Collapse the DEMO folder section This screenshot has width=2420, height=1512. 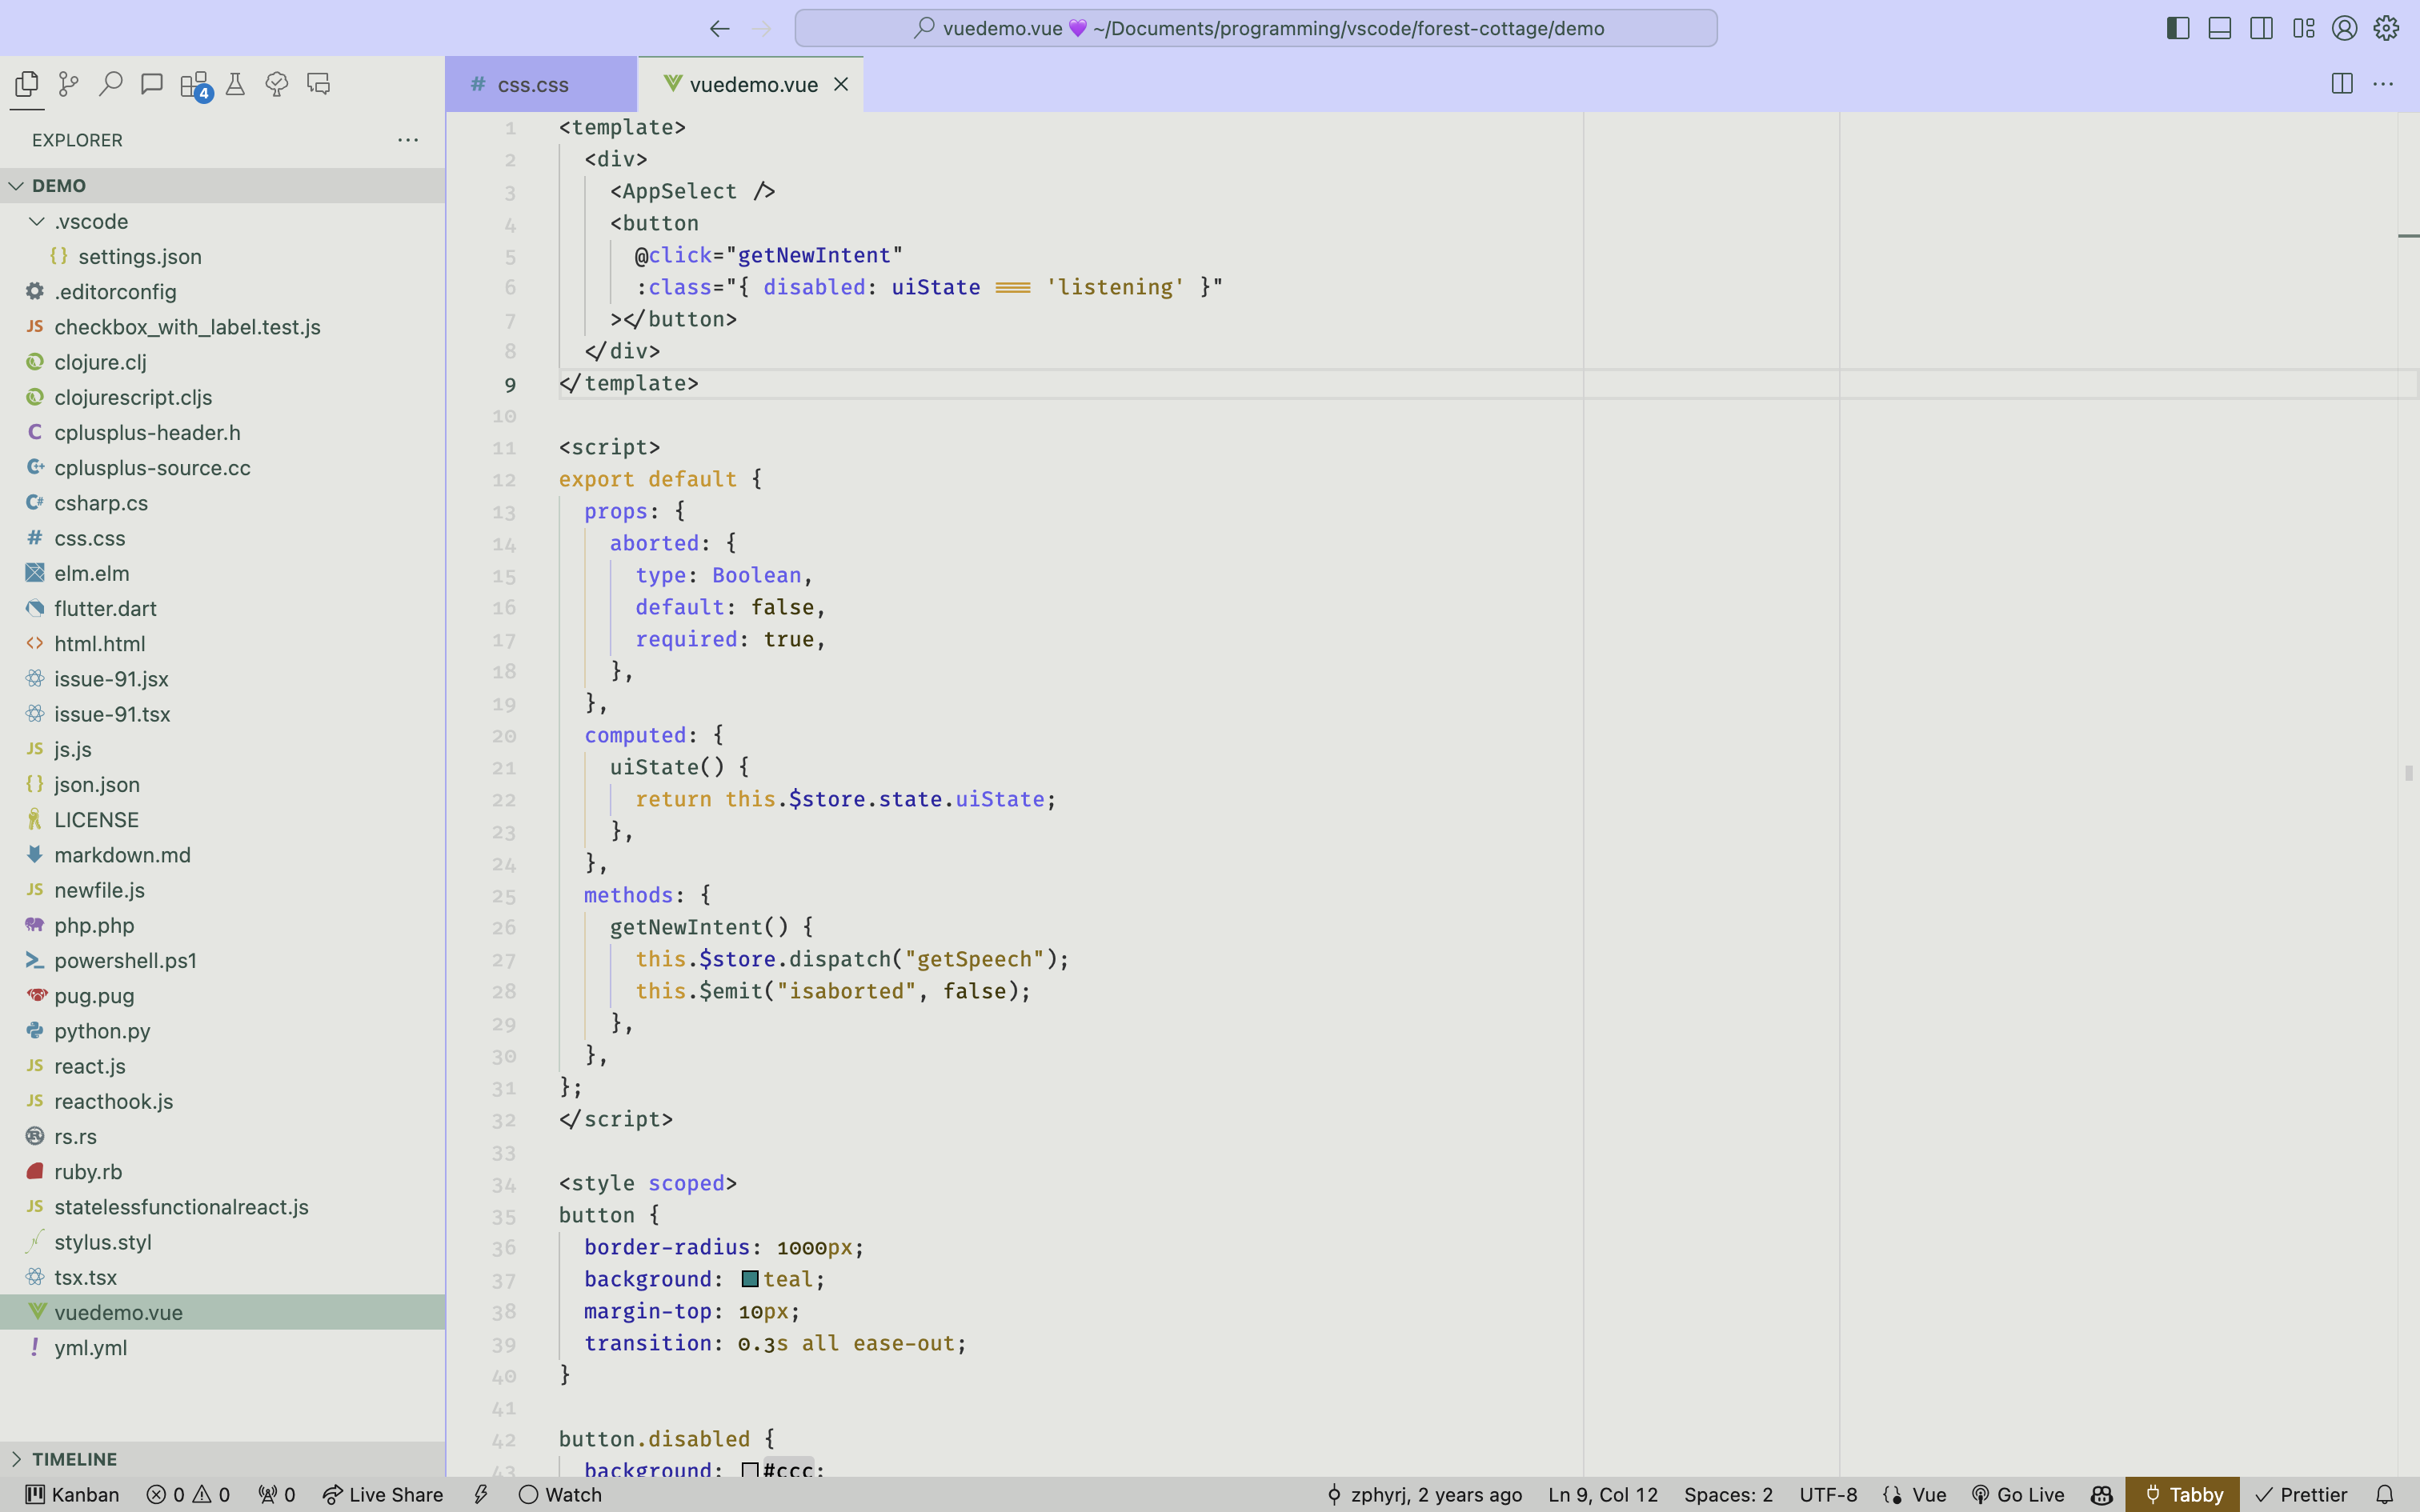(x=222, y=186)
